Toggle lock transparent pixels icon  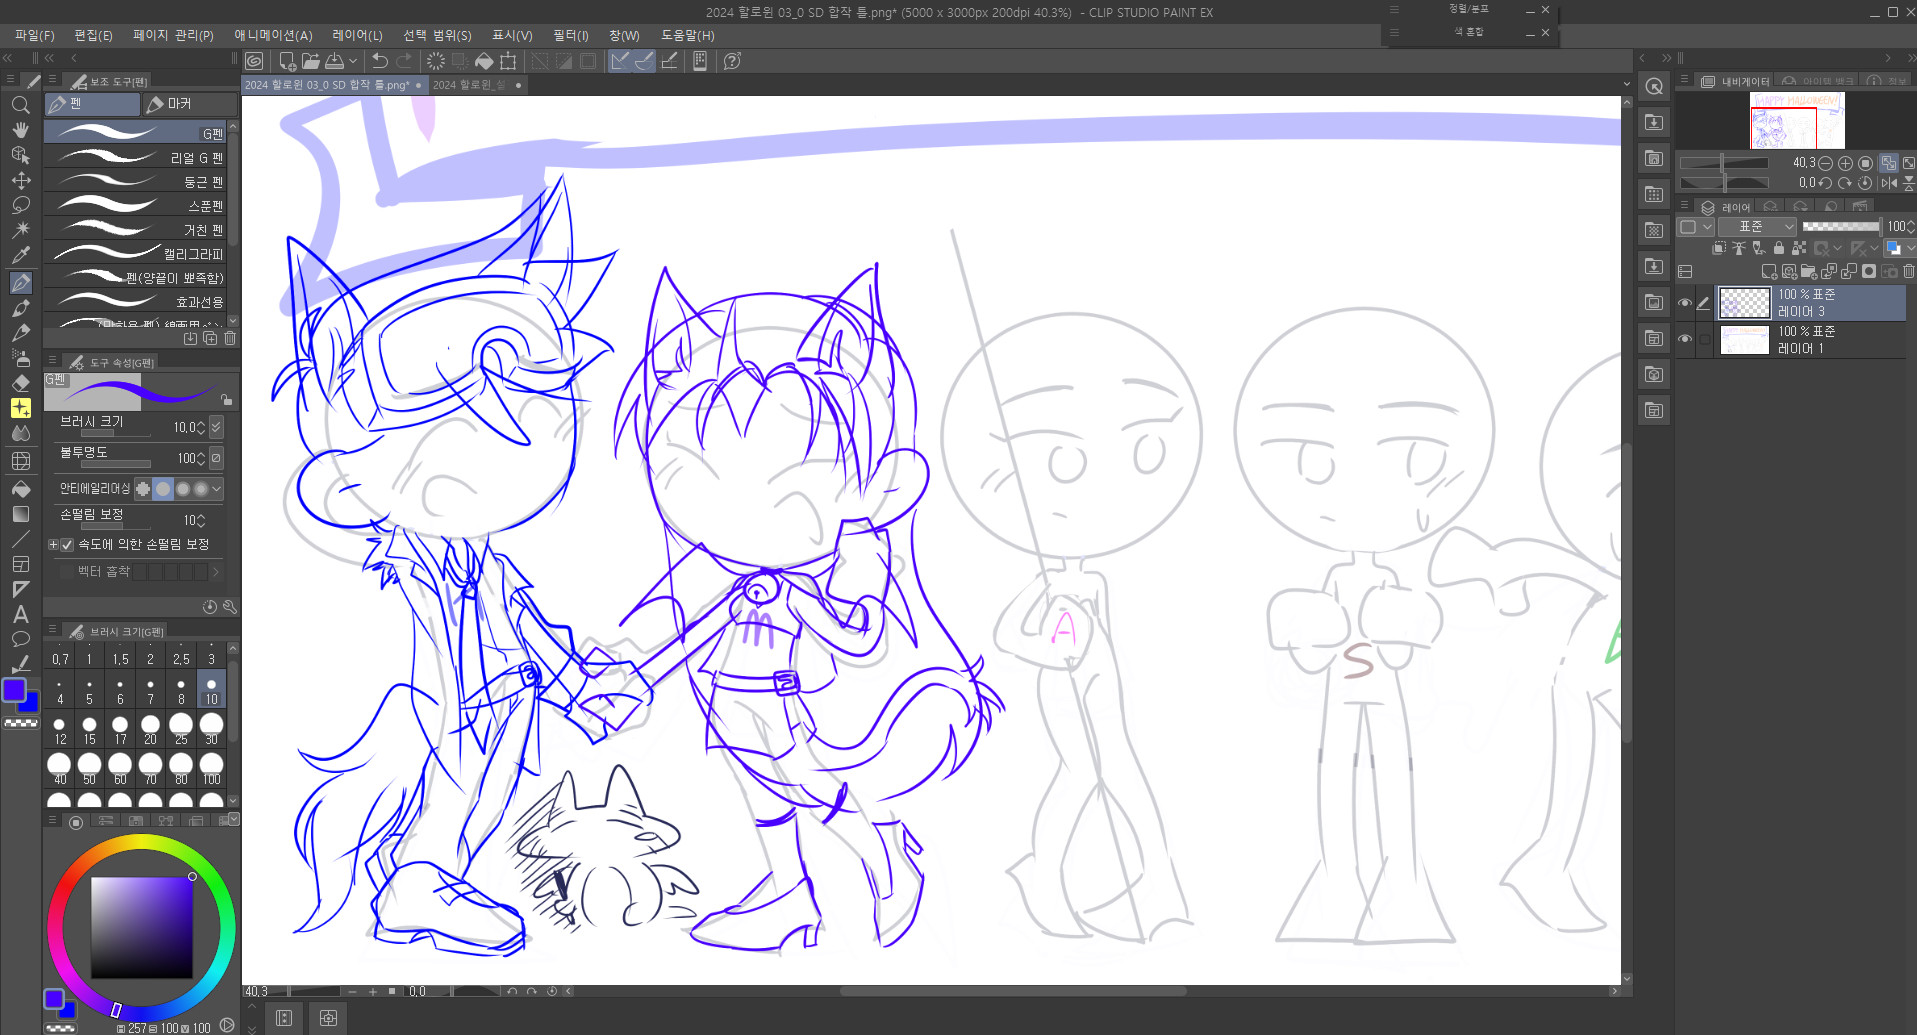click(x=1798, y=248)
